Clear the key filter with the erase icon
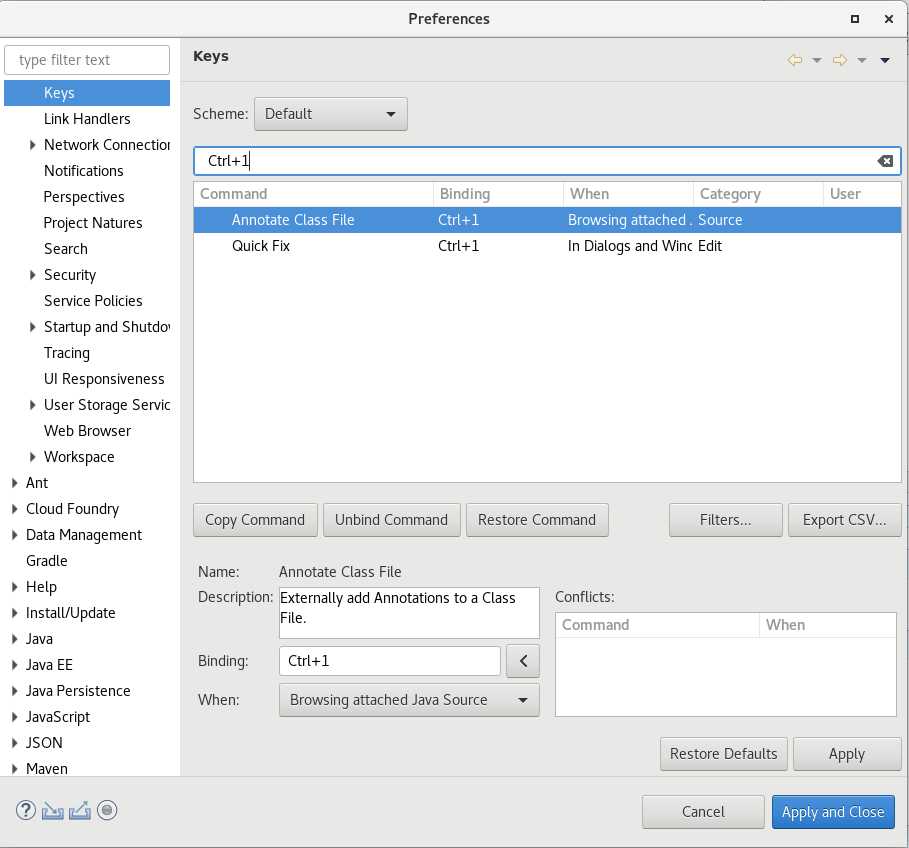 pos(885,161)
